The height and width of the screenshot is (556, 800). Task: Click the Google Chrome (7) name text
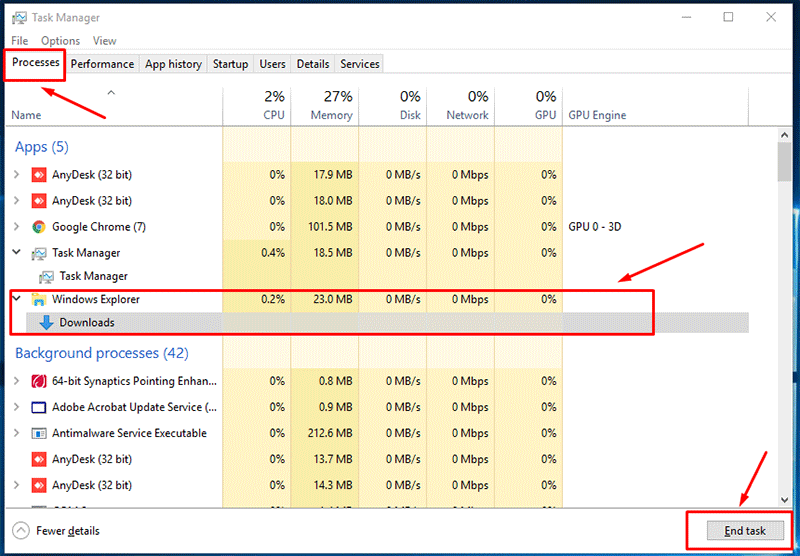point(98,227)
